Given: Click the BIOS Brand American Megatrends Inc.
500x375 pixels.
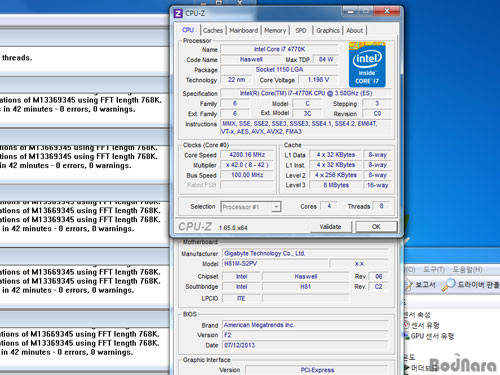Looking at the screenshot, I should pyautogui.click(x=305, y=325).
